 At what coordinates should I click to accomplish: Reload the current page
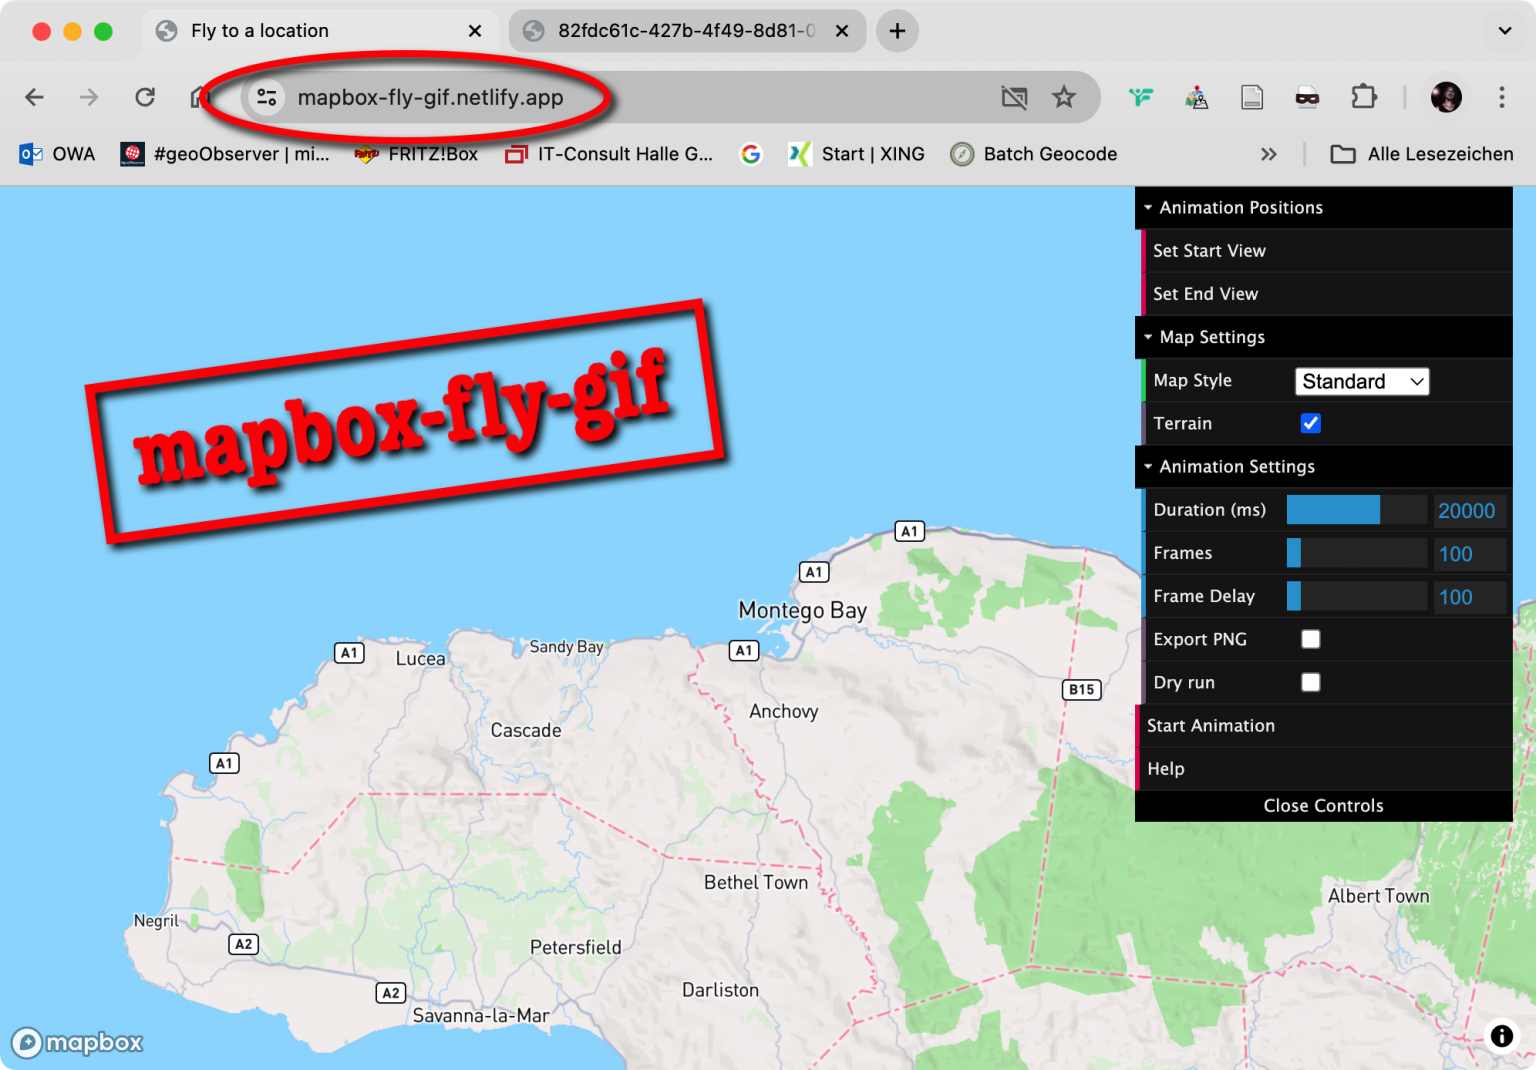pos(144,97)
